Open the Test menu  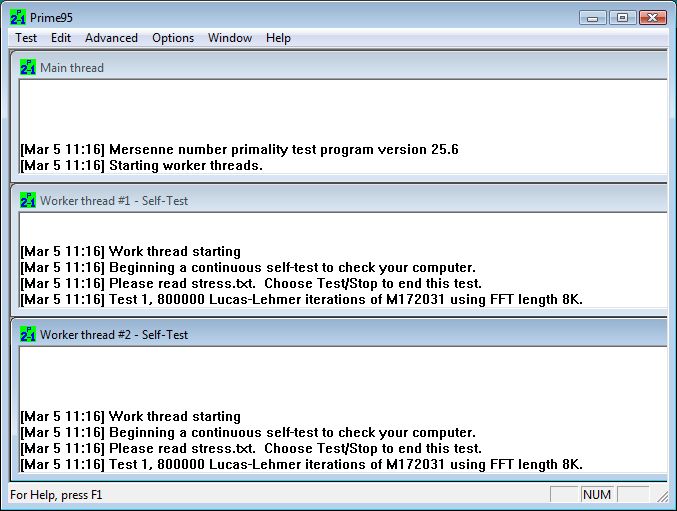tap(26, 38)
